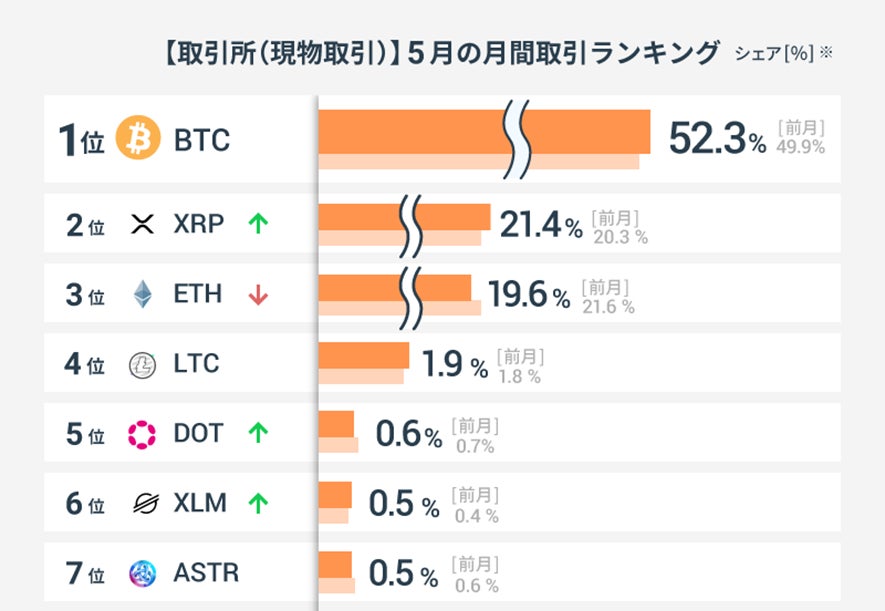Click the LTC orange share bar
Image resolution: width=885 pixels, height=611 pixels.
(363, 355)
